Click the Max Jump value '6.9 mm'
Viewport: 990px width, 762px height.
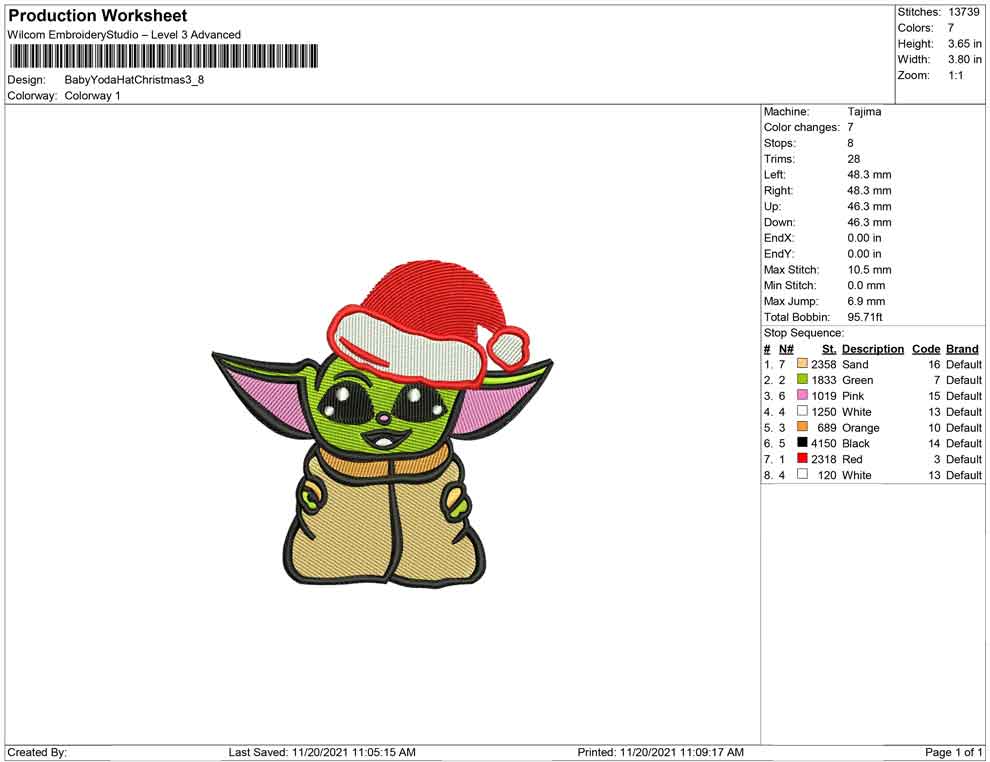tap(866, 301)
